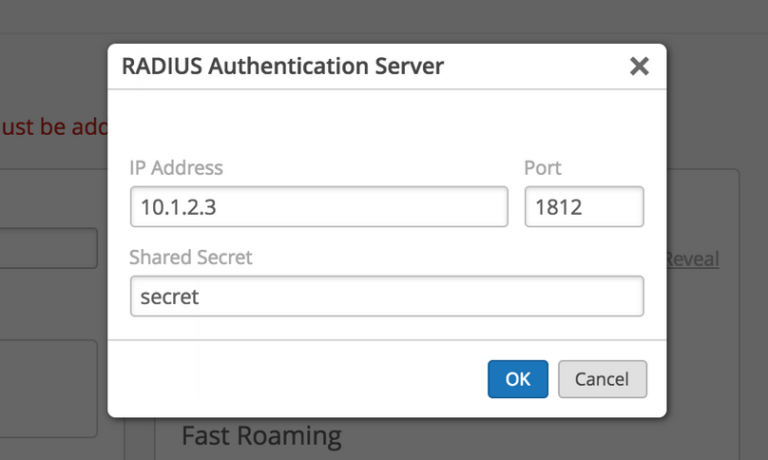Click the dimmed overlay above the dialog

coord(386,20)
